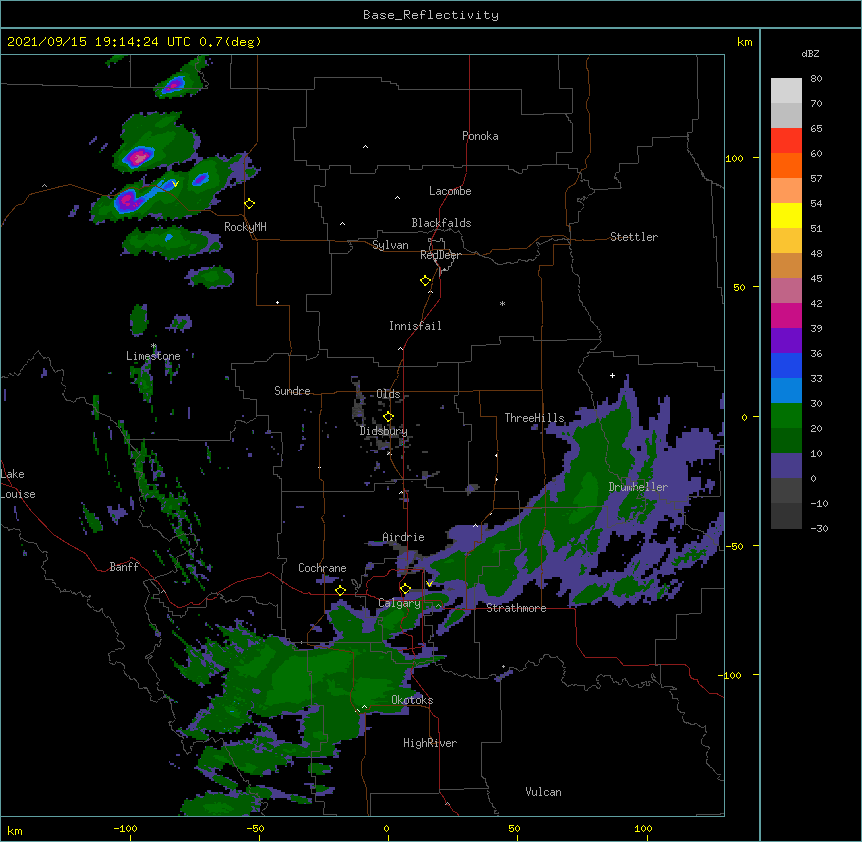Click the 45 value in the dBZ legend
The image size is (862, 842).
[816, 278]
